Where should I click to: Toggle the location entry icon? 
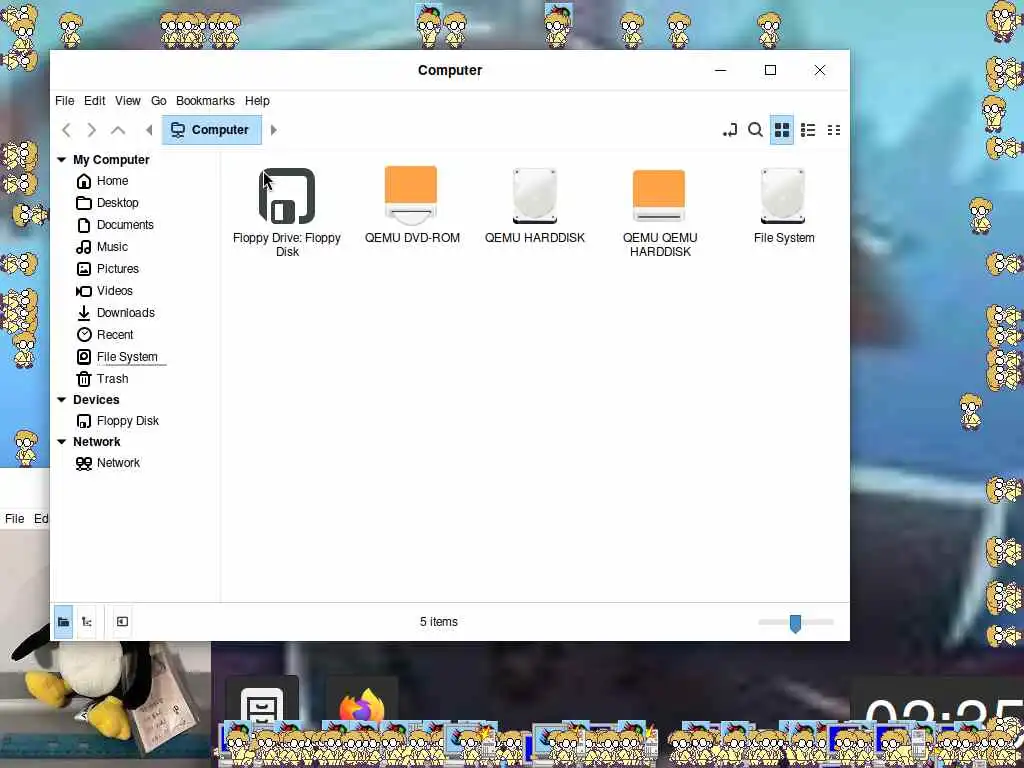(729, 130)
